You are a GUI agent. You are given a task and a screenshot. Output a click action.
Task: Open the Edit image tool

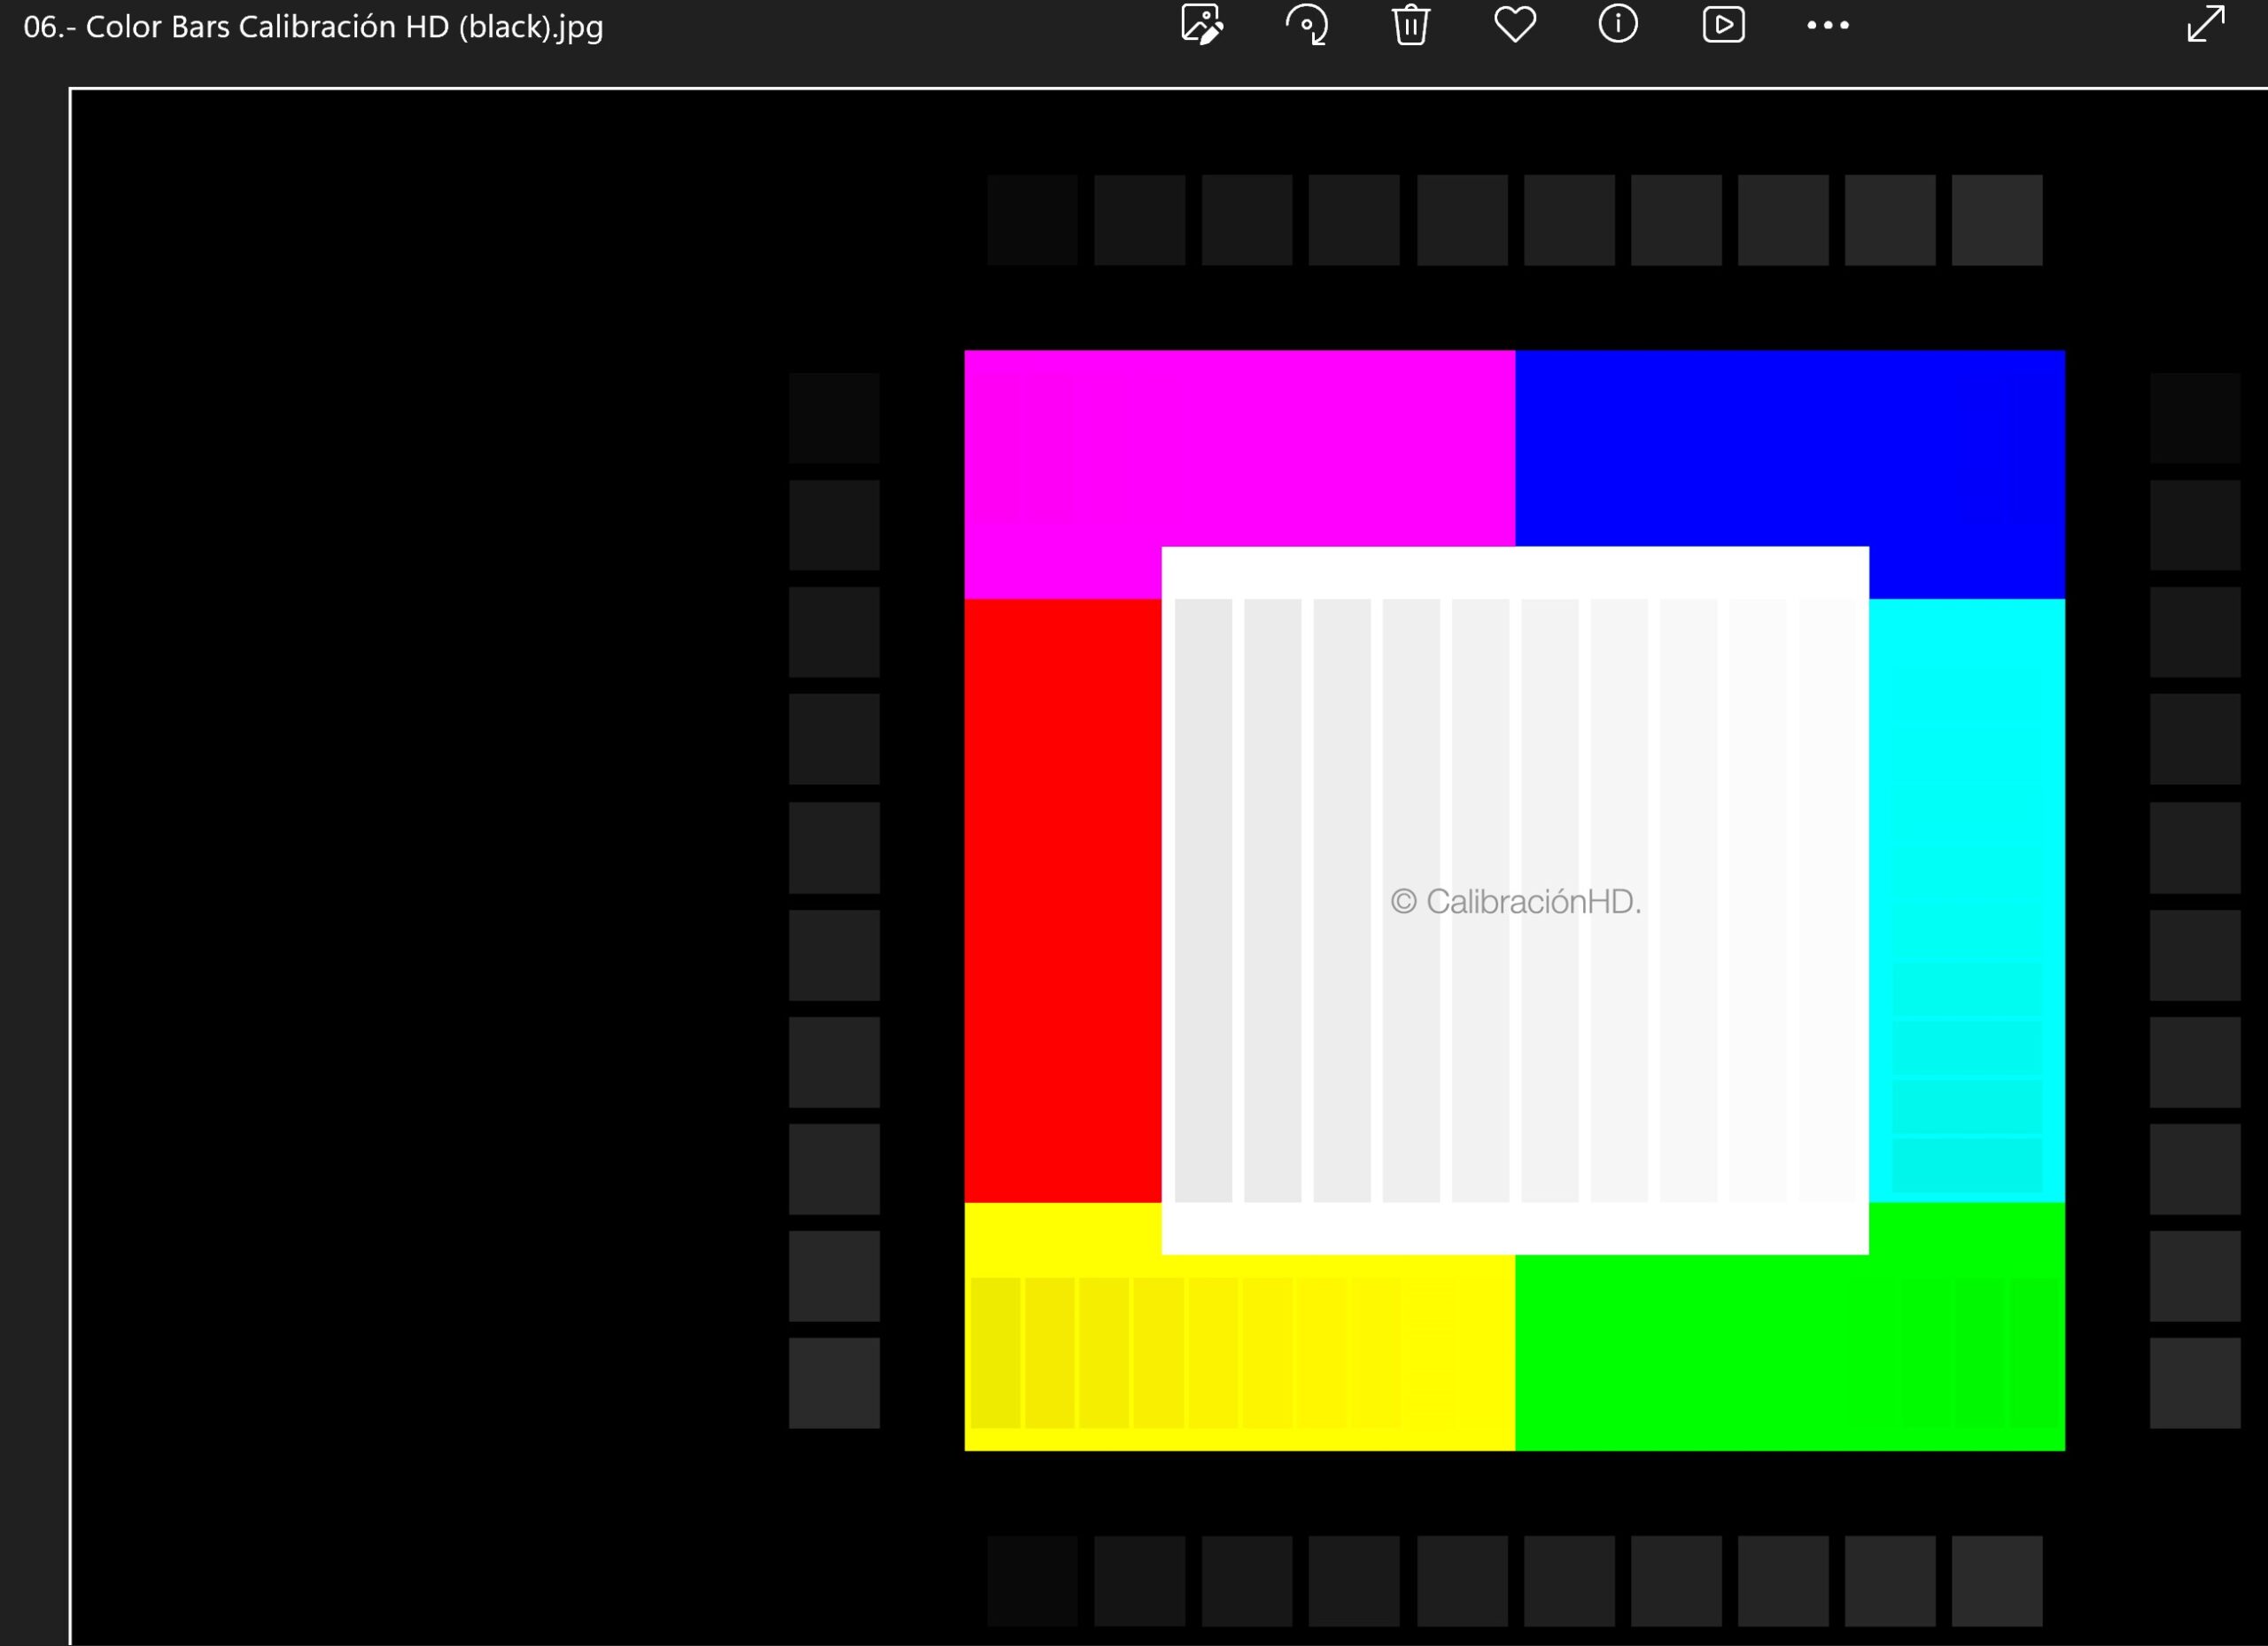(x=1201, y=25)
